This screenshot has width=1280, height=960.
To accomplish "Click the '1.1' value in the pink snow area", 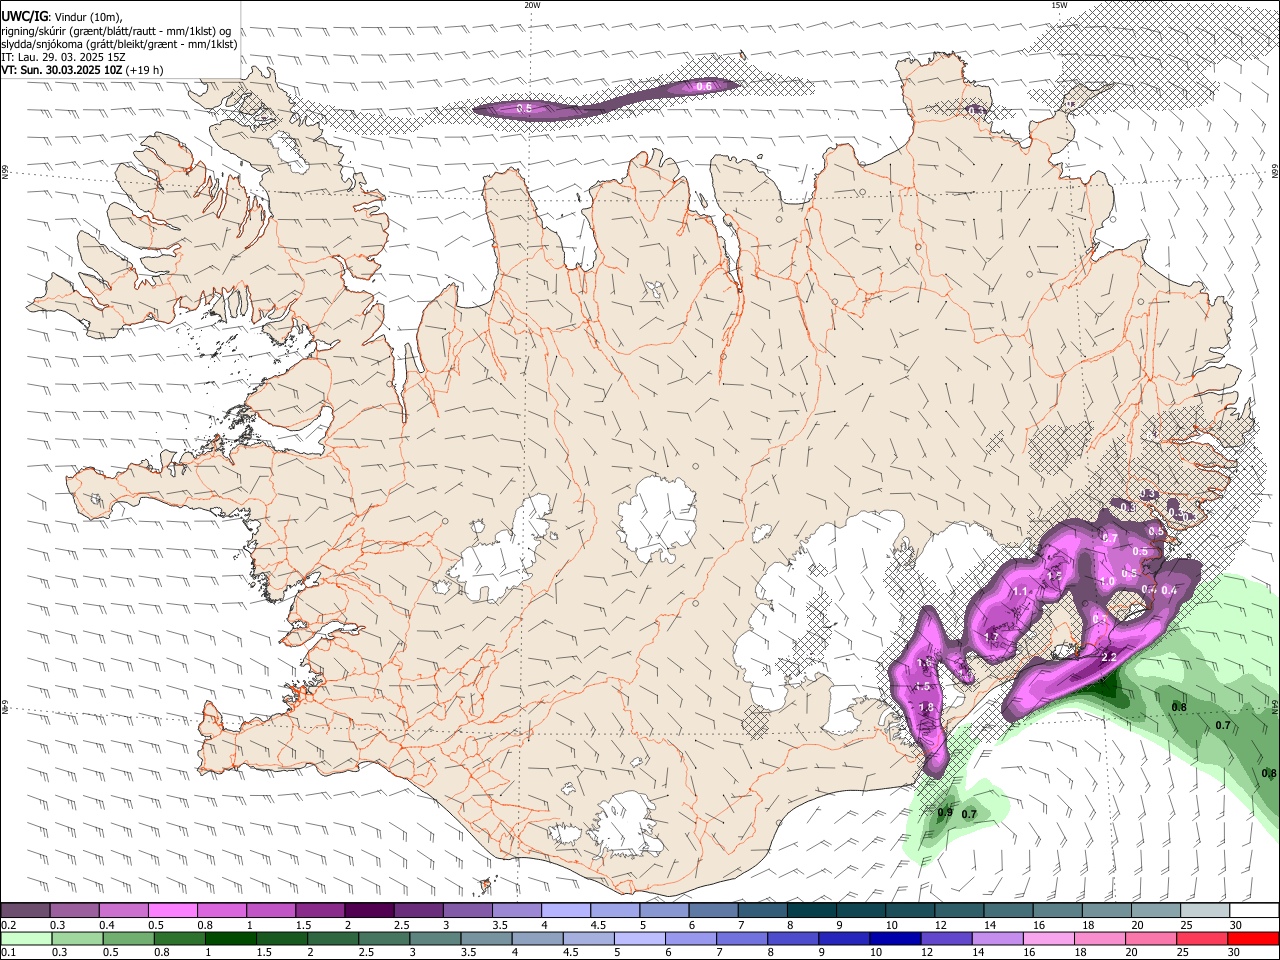I will [1020, 592].
